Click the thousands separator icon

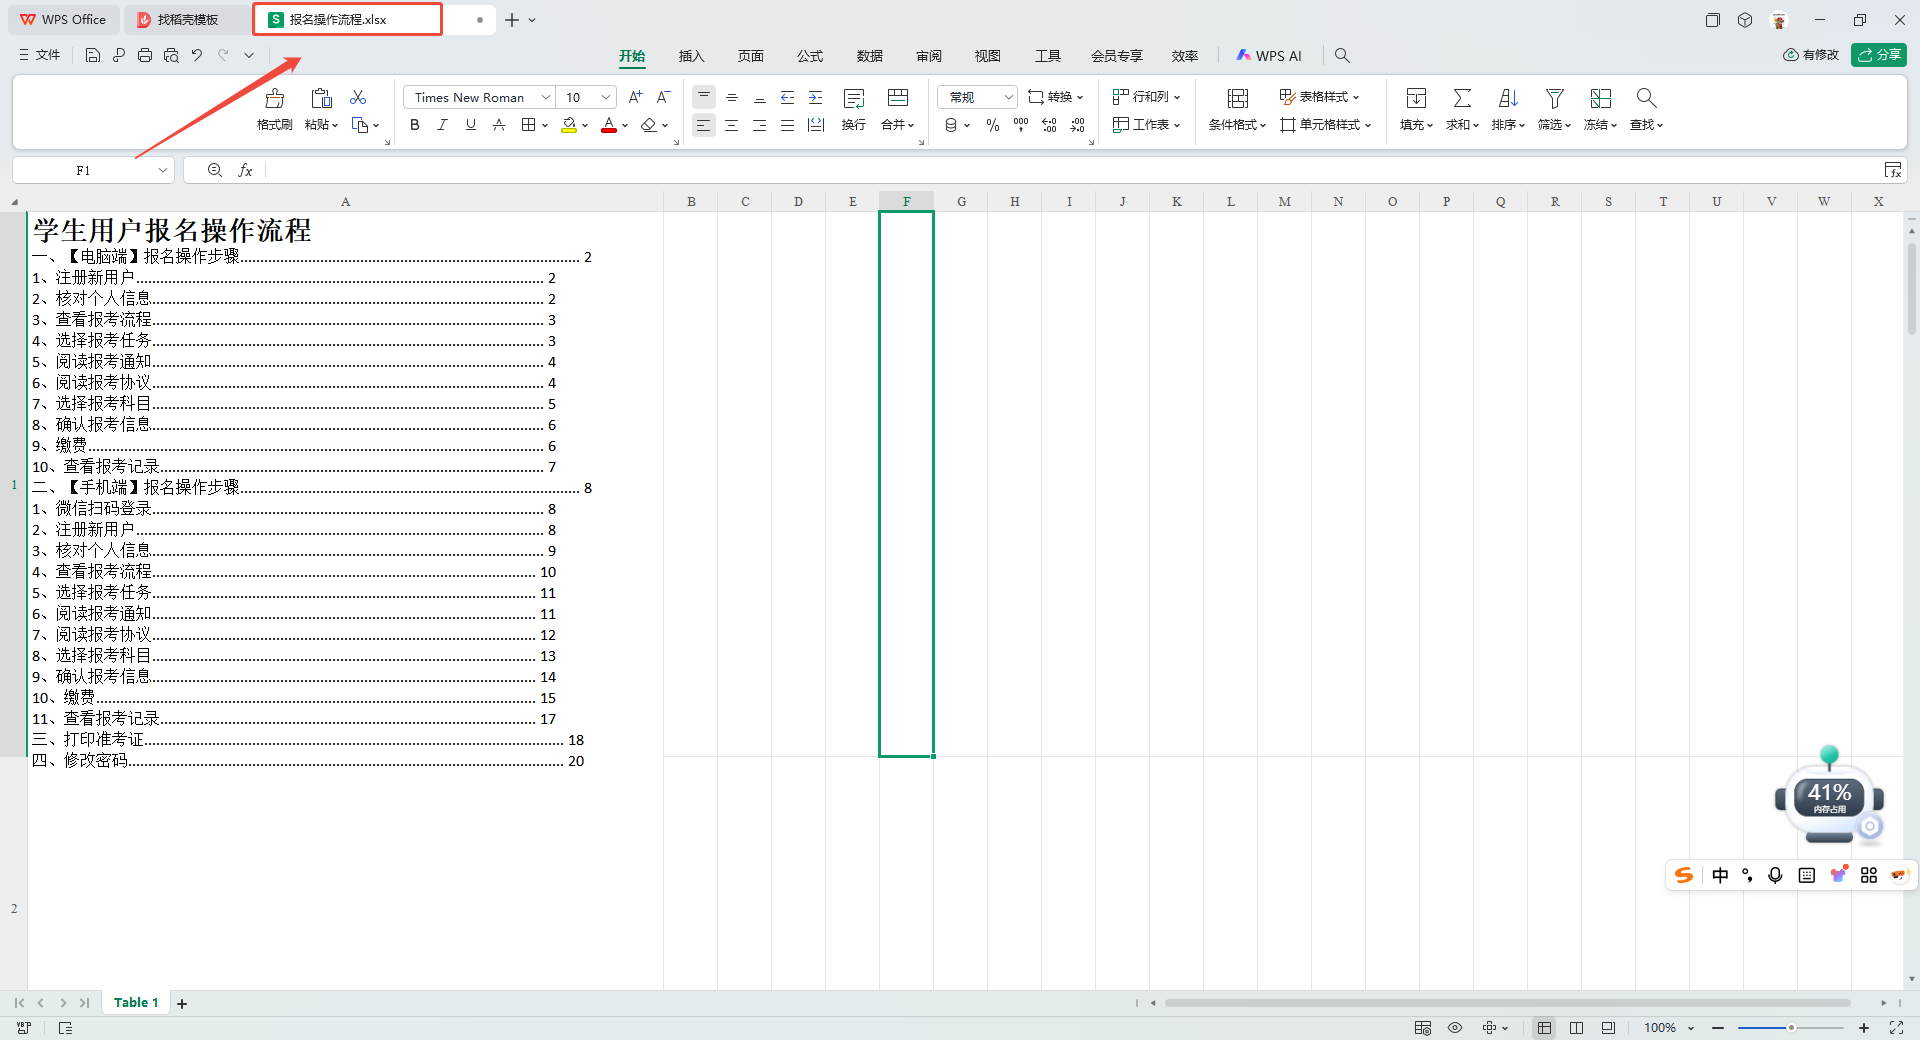[x=1021, y=125]
